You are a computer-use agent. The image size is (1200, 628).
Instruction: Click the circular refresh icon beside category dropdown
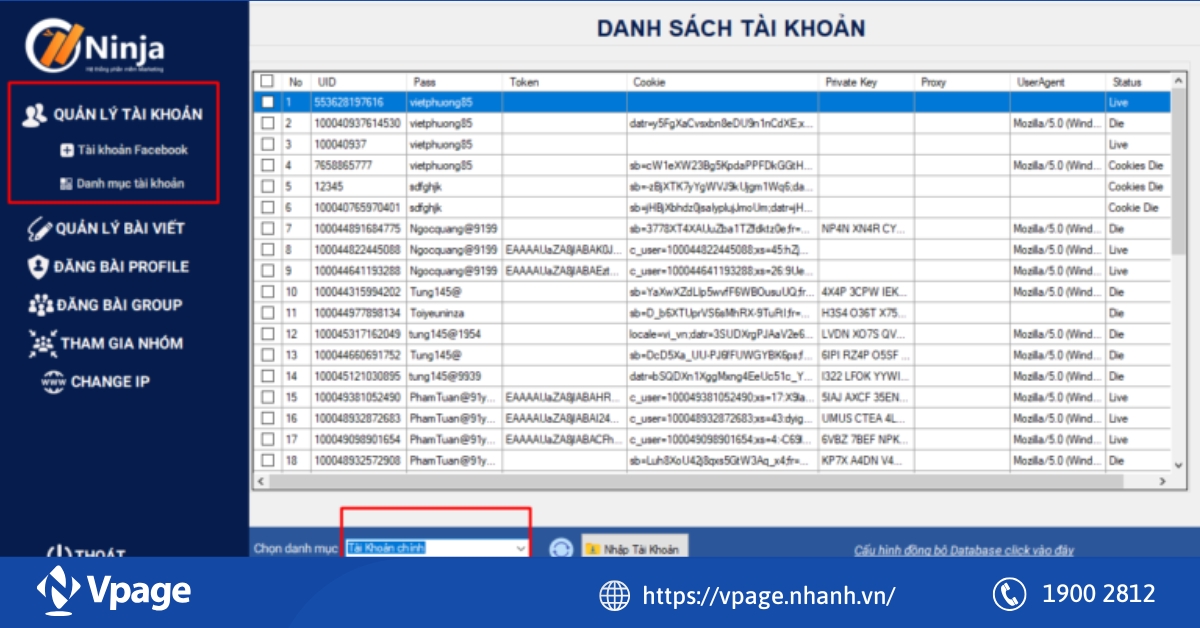561,548
